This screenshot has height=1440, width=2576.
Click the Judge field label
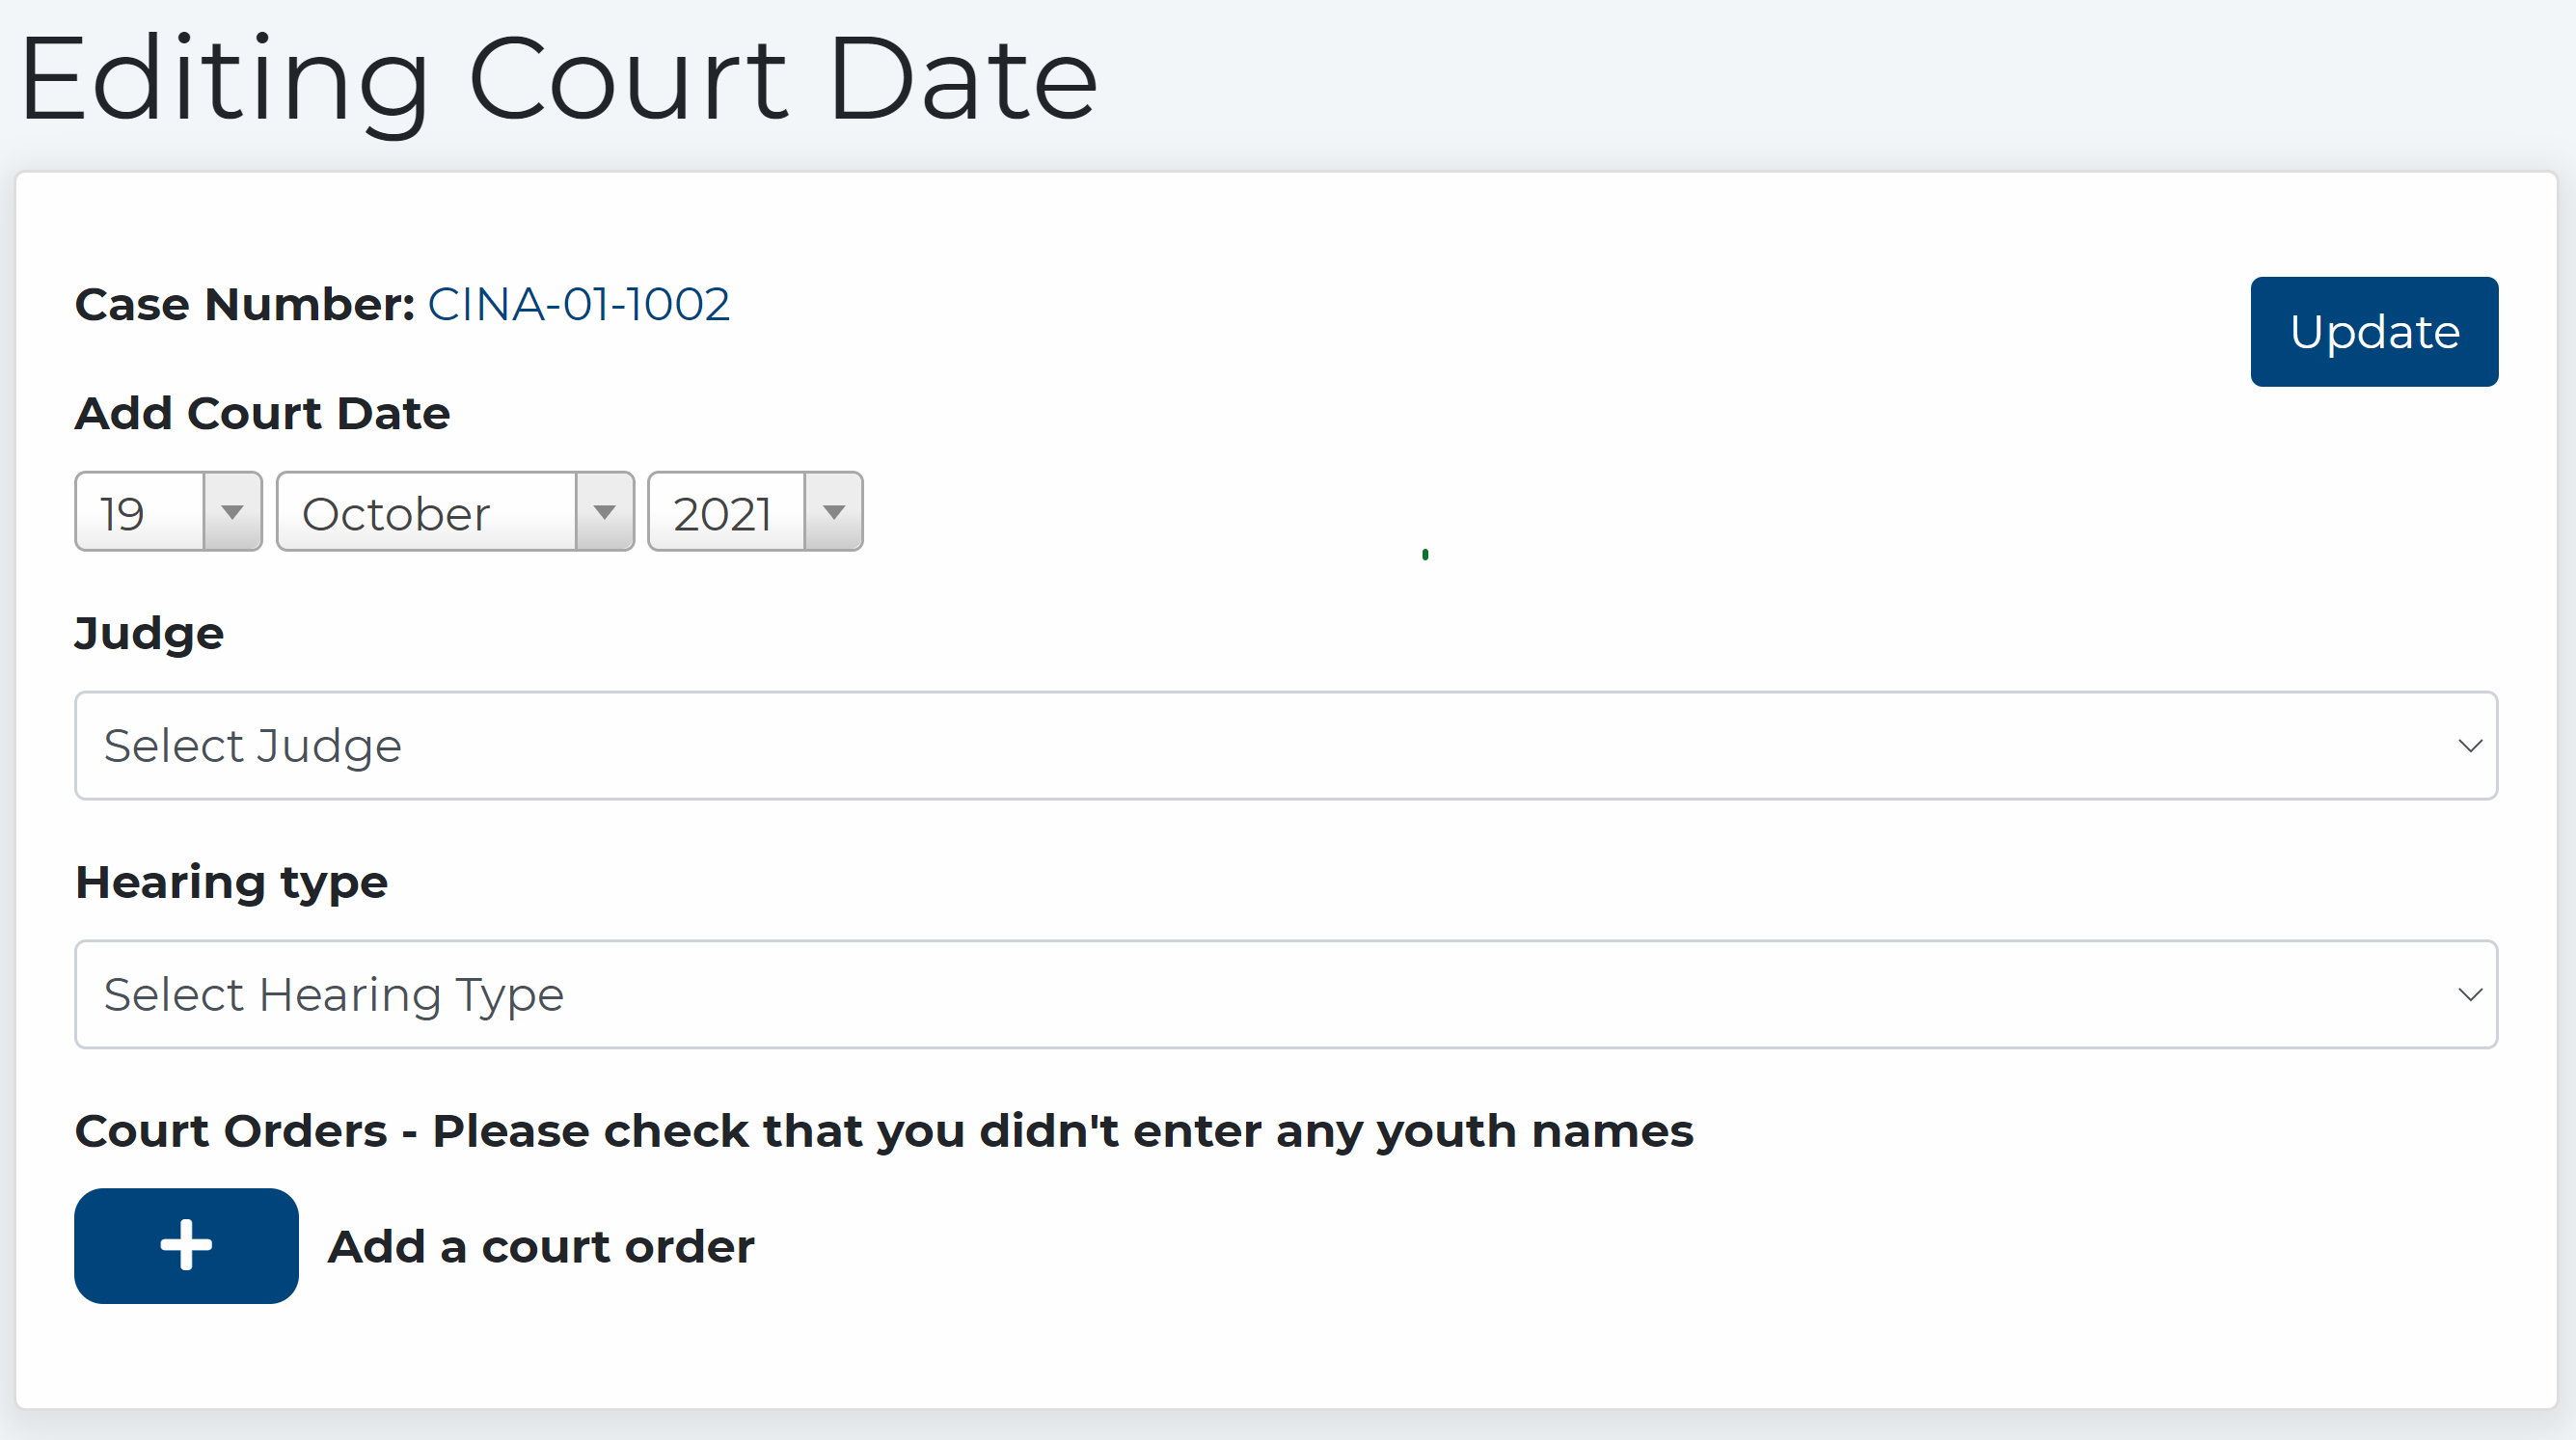tap(148, 632)
